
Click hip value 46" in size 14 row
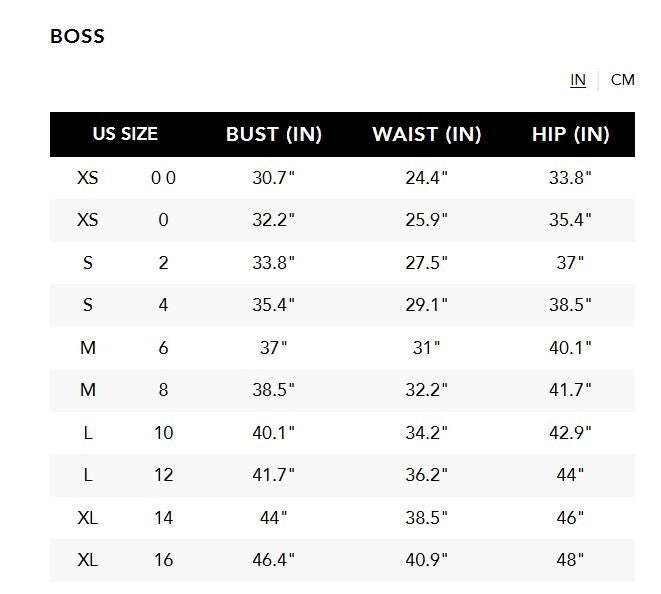570,518
